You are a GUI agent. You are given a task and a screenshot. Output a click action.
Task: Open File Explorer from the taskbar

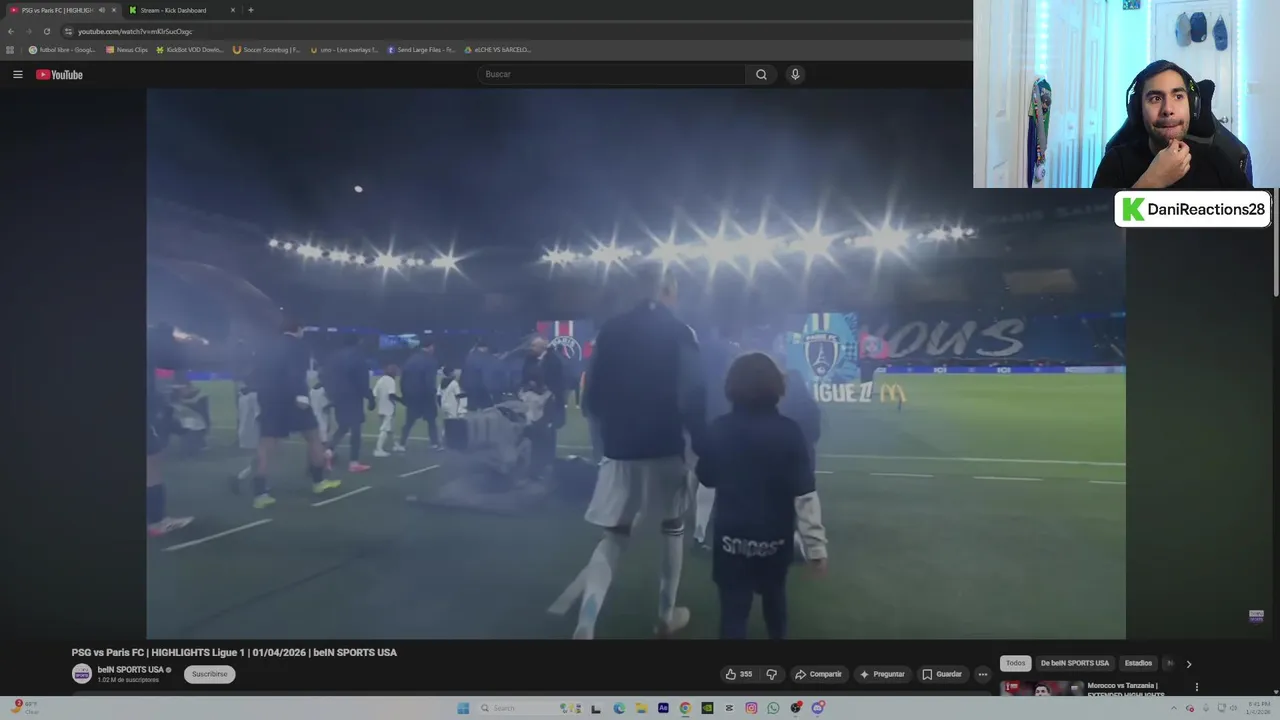coord(641,708)
